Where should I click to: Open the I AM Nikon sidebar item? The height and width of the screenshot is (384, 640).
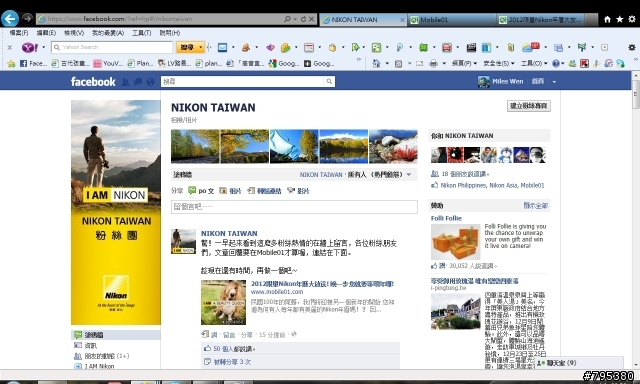click(x=99, y=366)
